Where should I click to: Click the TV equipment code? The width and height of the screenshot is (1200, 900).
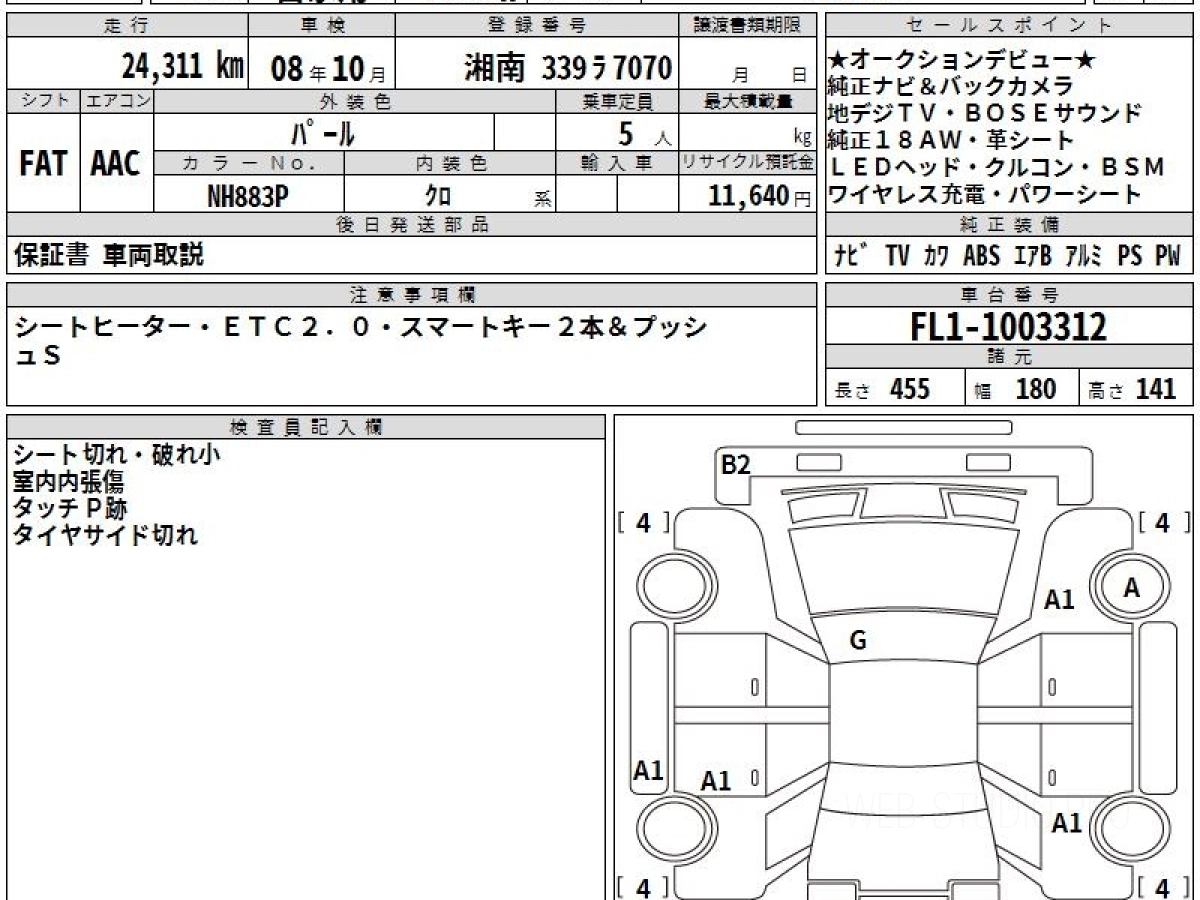[897, 256]
